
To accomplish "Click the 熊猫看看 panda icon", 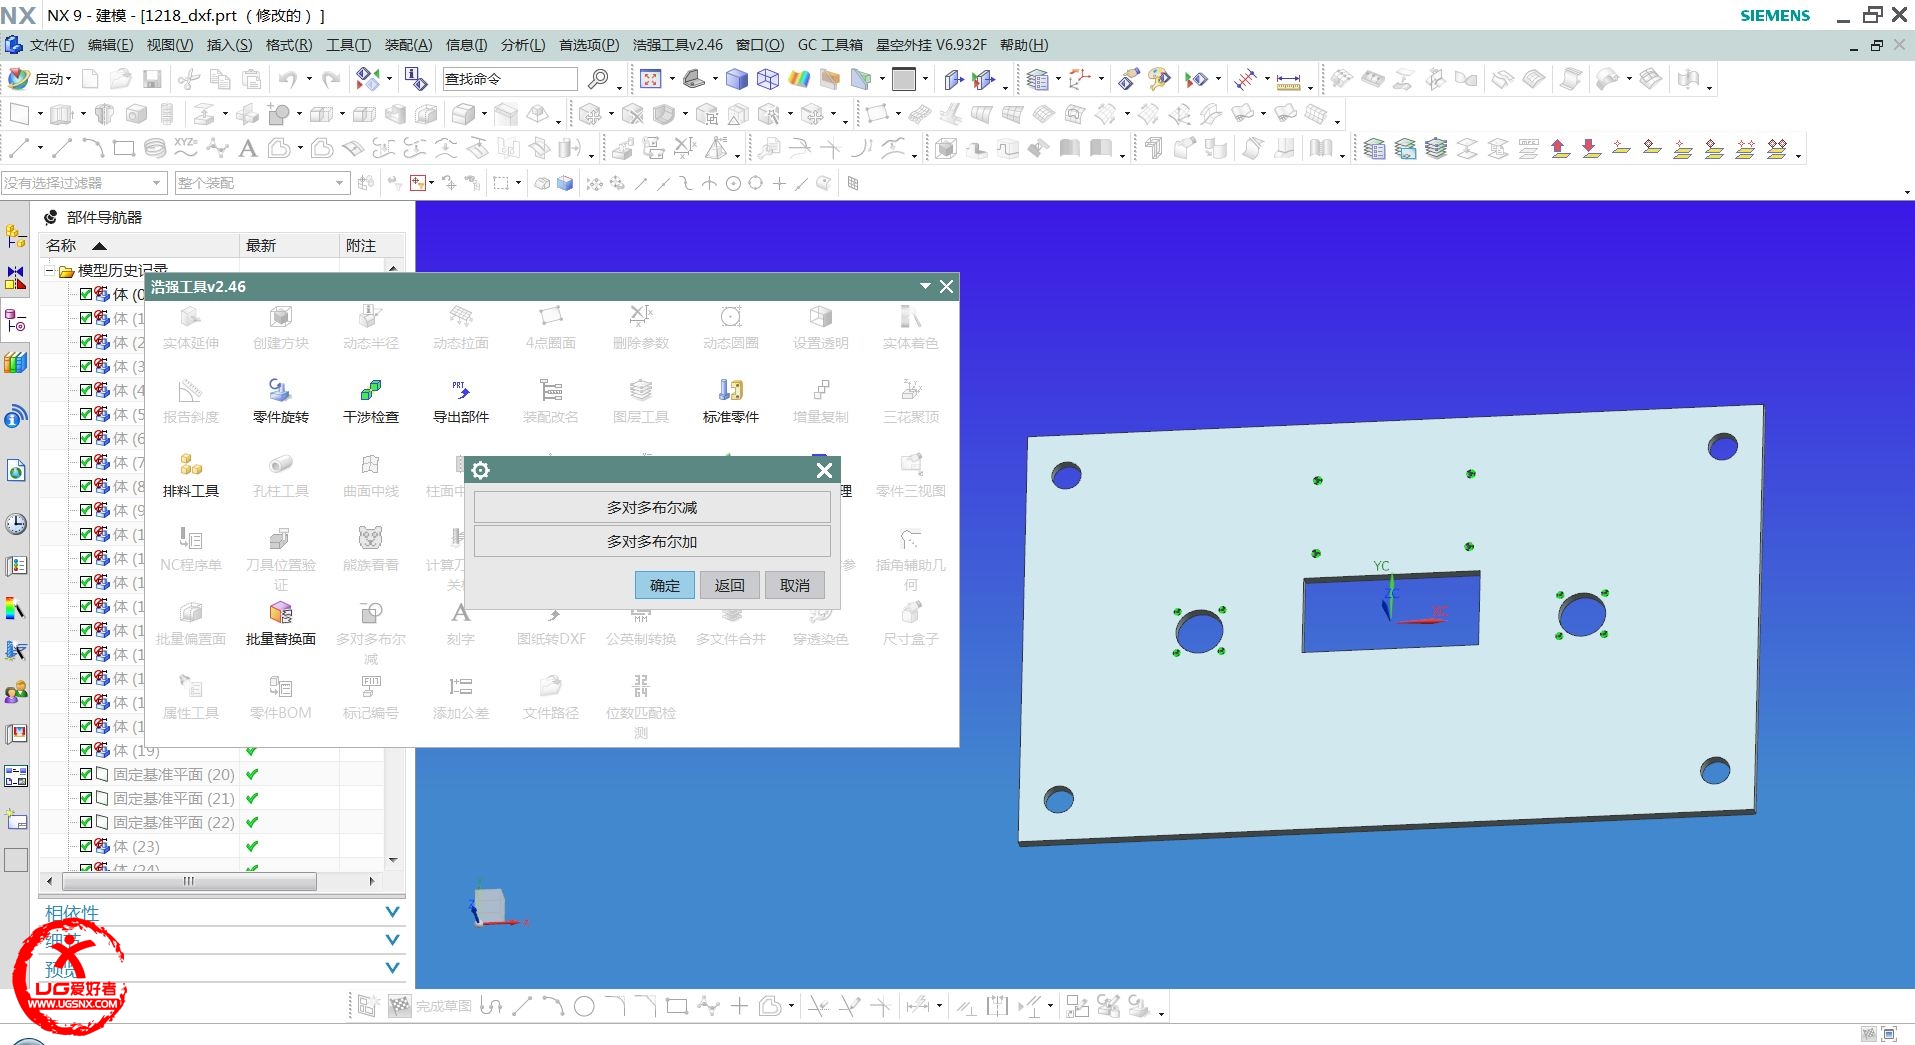I will [370, 538].
